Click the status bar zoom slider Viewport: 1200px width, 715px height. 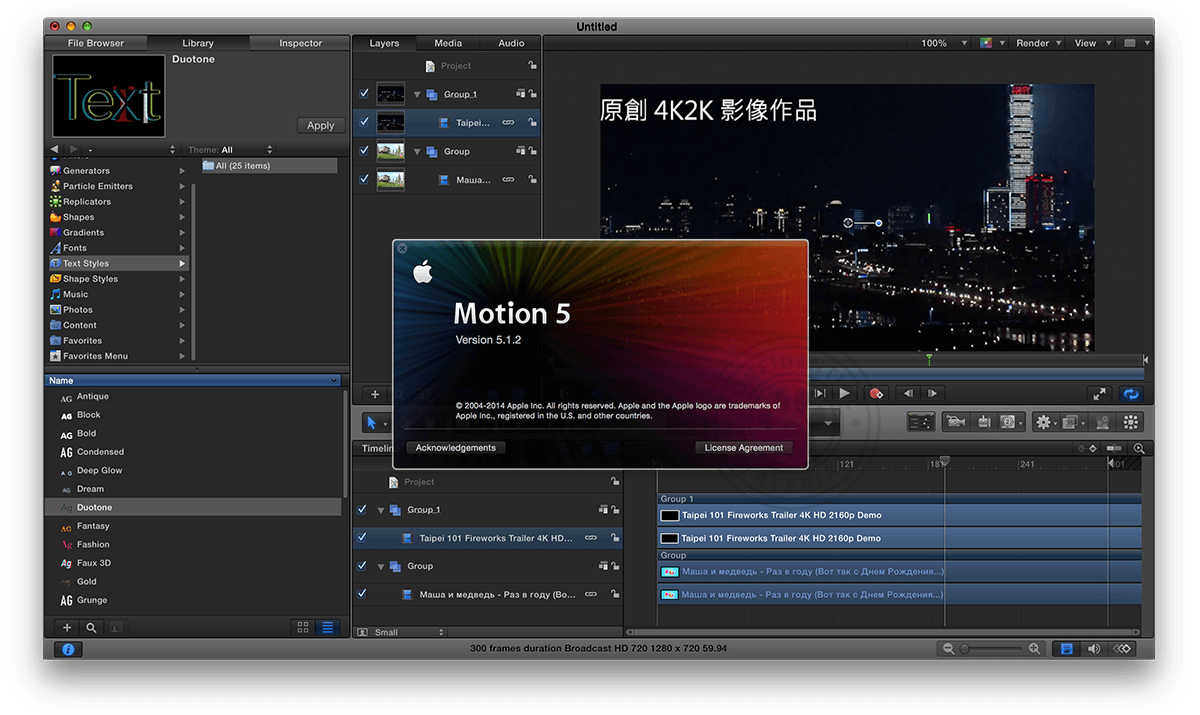(x=991, y=649)
